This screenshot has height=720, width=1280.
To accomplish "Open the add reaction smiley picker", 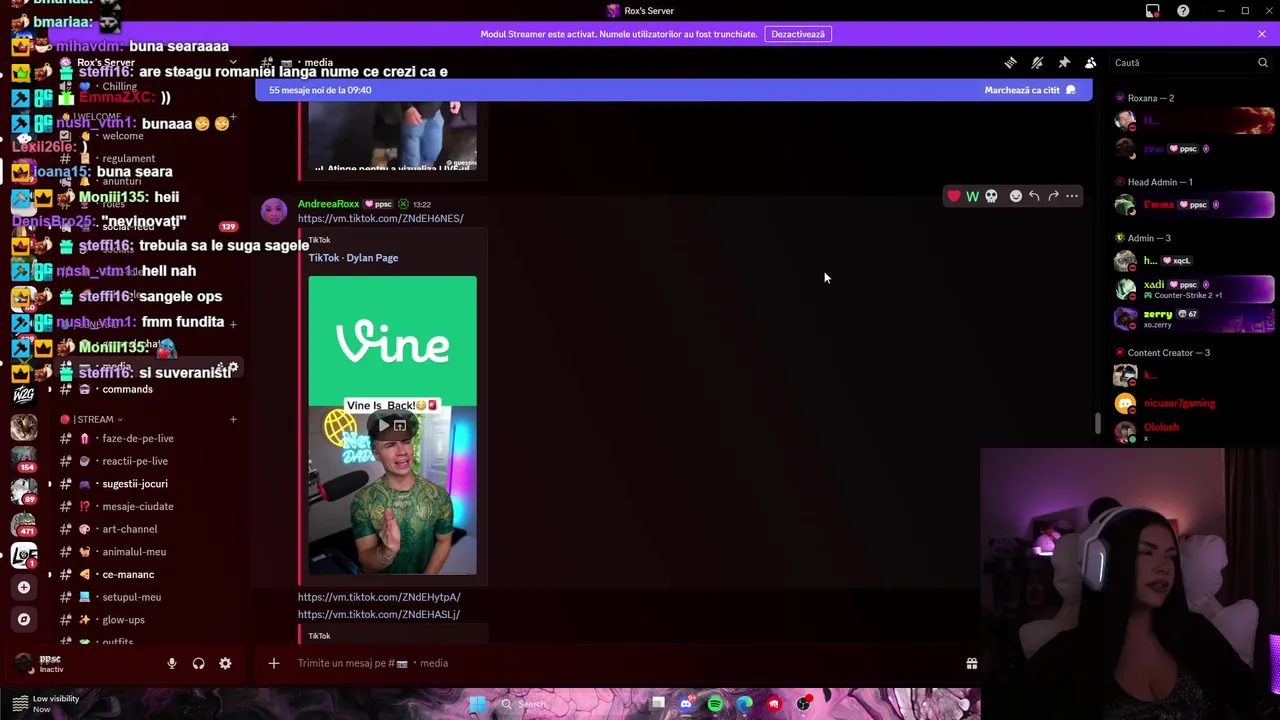I will (x=1016, y=196).
